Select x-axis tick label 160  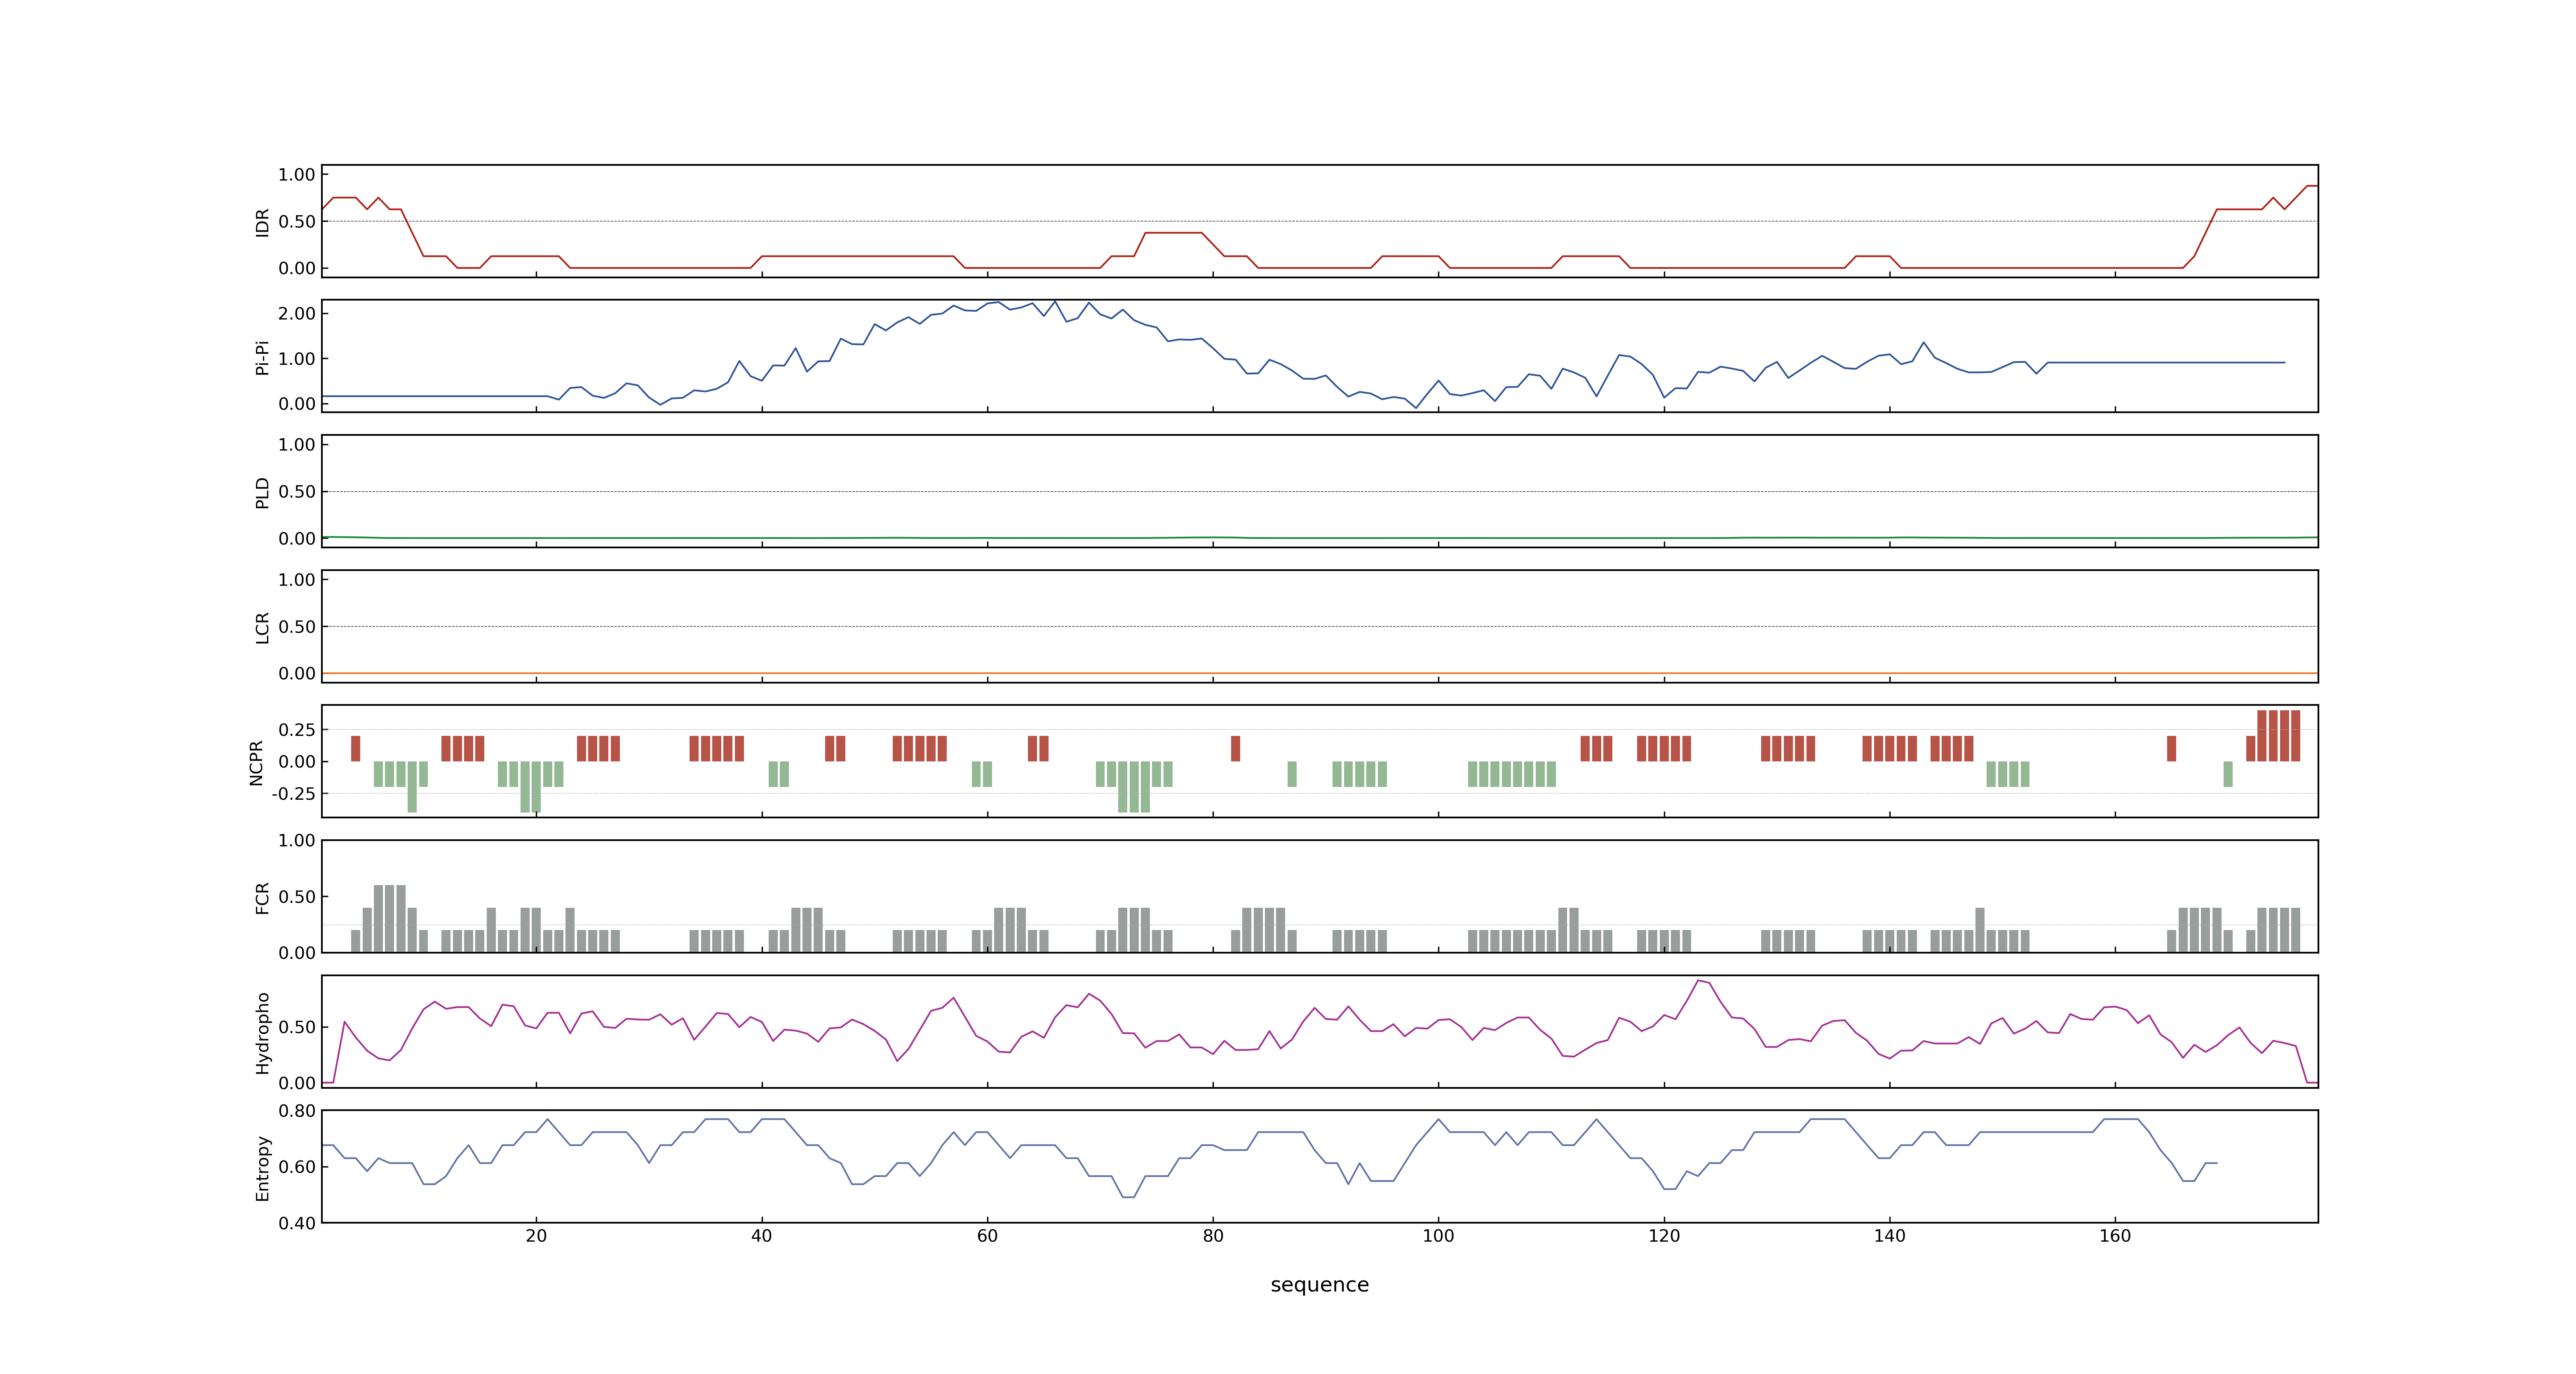tap(2115, 1235)
